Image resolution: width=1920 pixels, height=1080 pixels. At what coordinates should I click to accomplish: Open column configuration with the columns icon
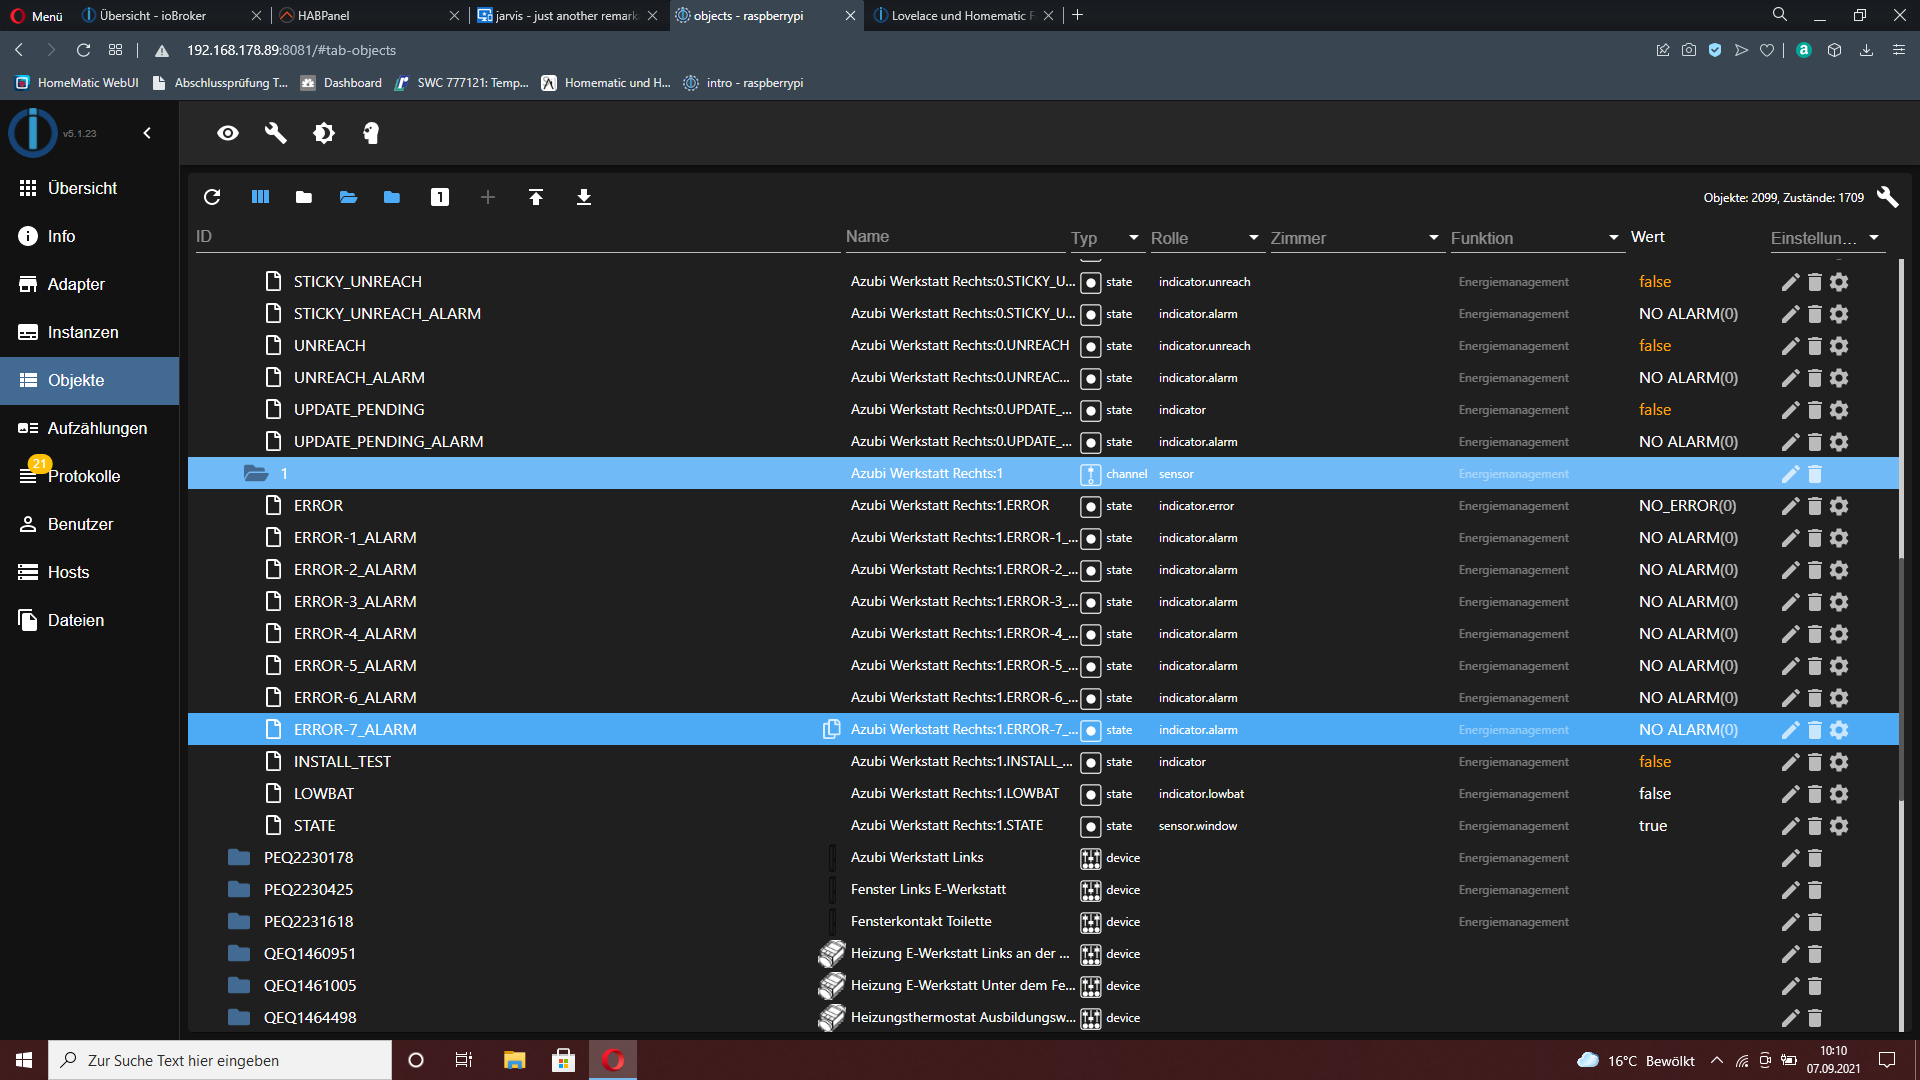[x=260, y=197]
